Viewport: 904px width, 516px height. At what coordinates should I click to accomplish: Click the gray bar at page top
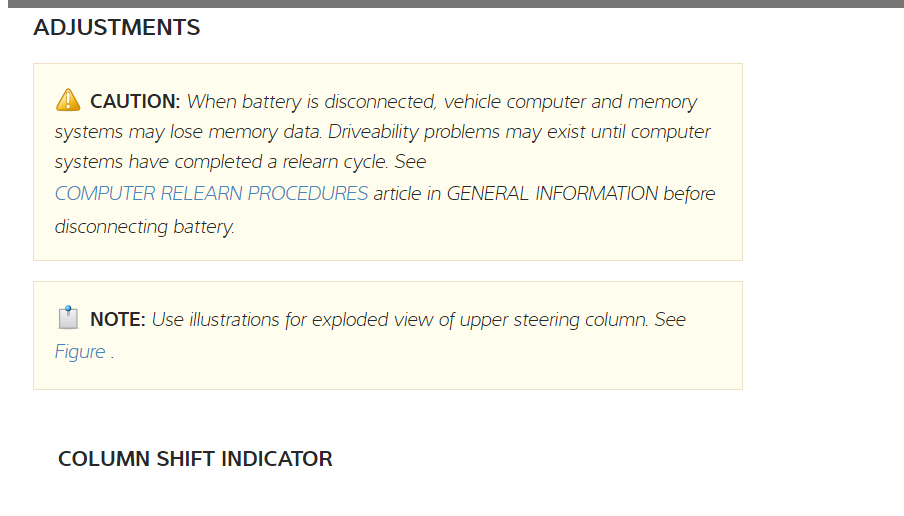tap(452, 4)
